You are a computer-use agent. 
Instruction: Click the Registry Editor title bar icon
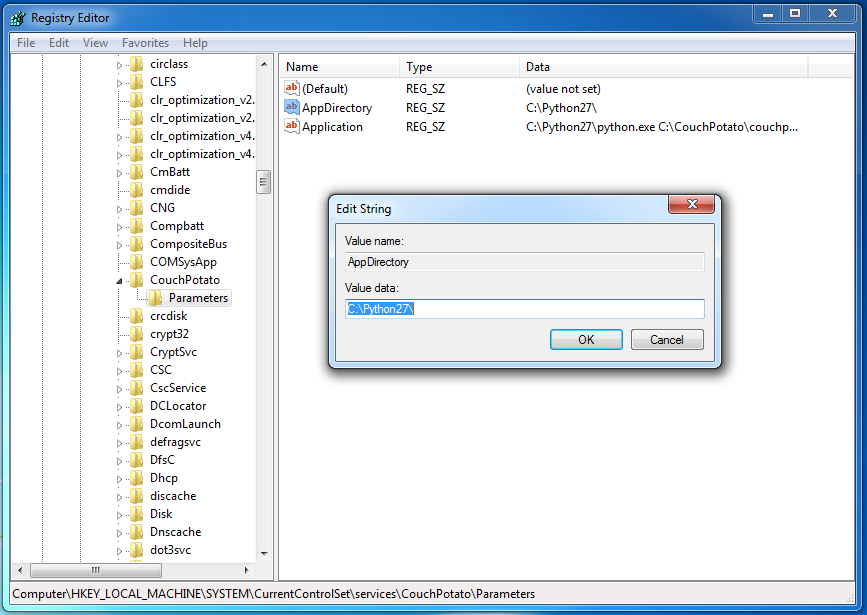tap(18, 18)
